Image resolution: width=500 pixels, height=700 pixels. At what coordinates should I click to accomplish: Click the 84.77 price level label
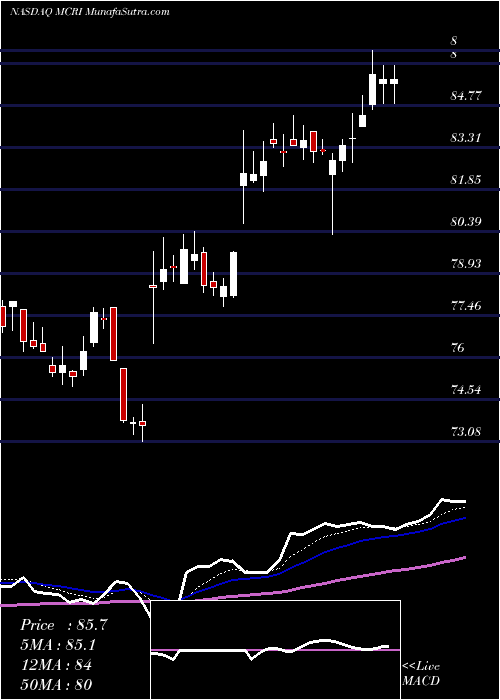466,96
